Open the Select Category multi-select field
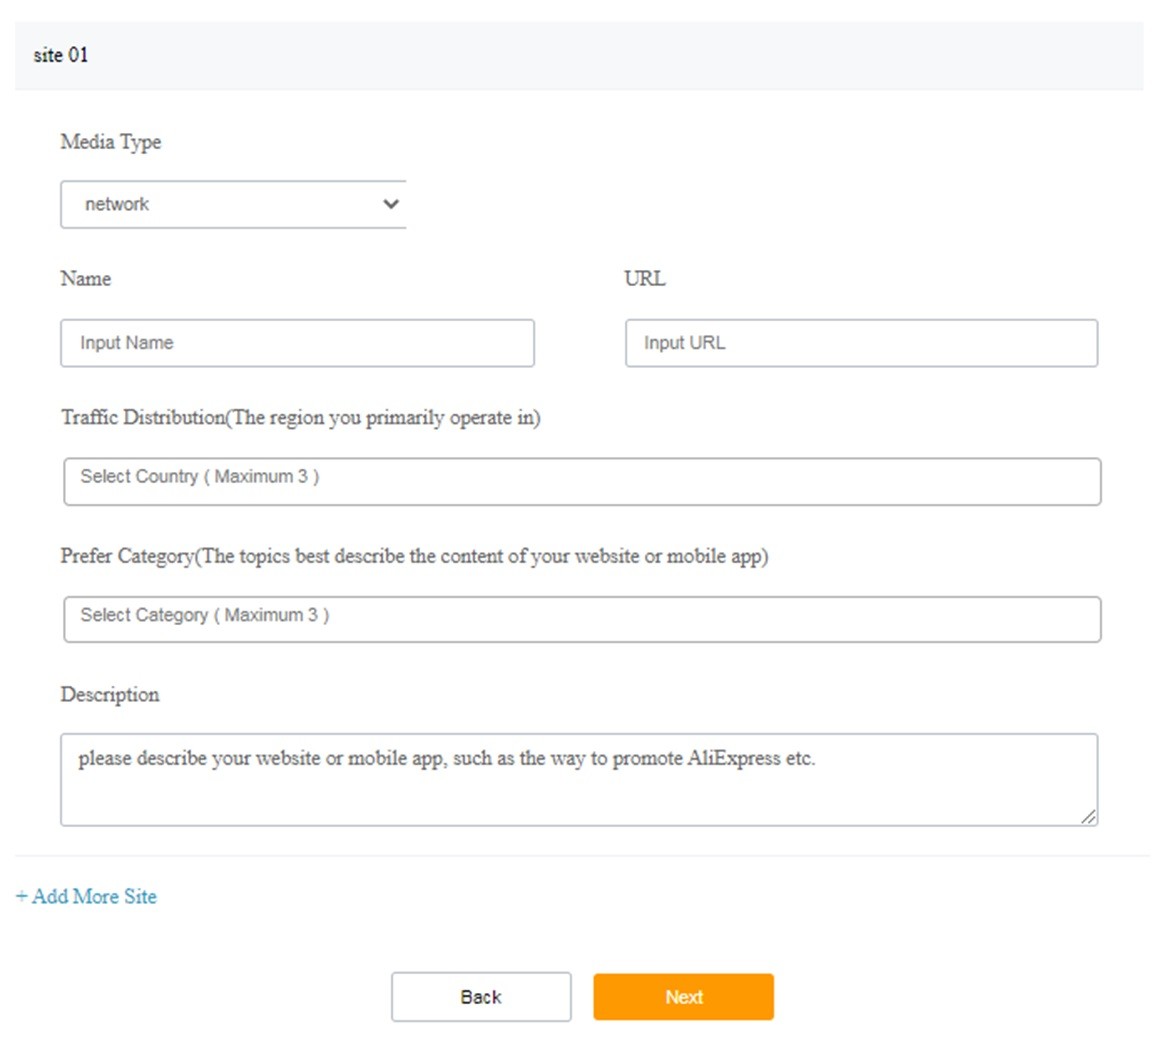Image resolution: width=1168 pixels, height=1037 pixels. tap(582, 619)
